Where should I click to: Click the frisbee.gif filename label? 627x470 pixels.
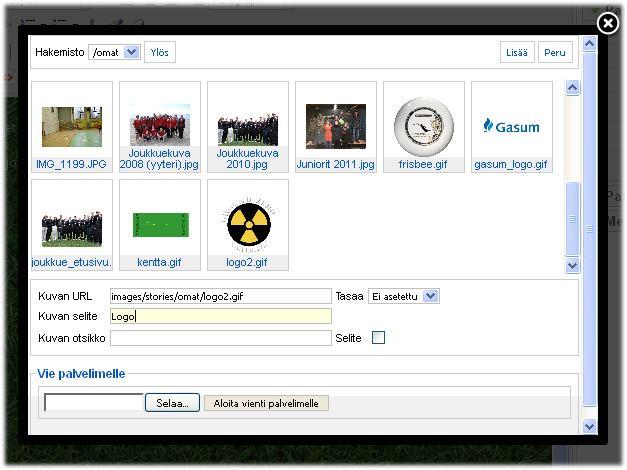[x=423, y=164]
